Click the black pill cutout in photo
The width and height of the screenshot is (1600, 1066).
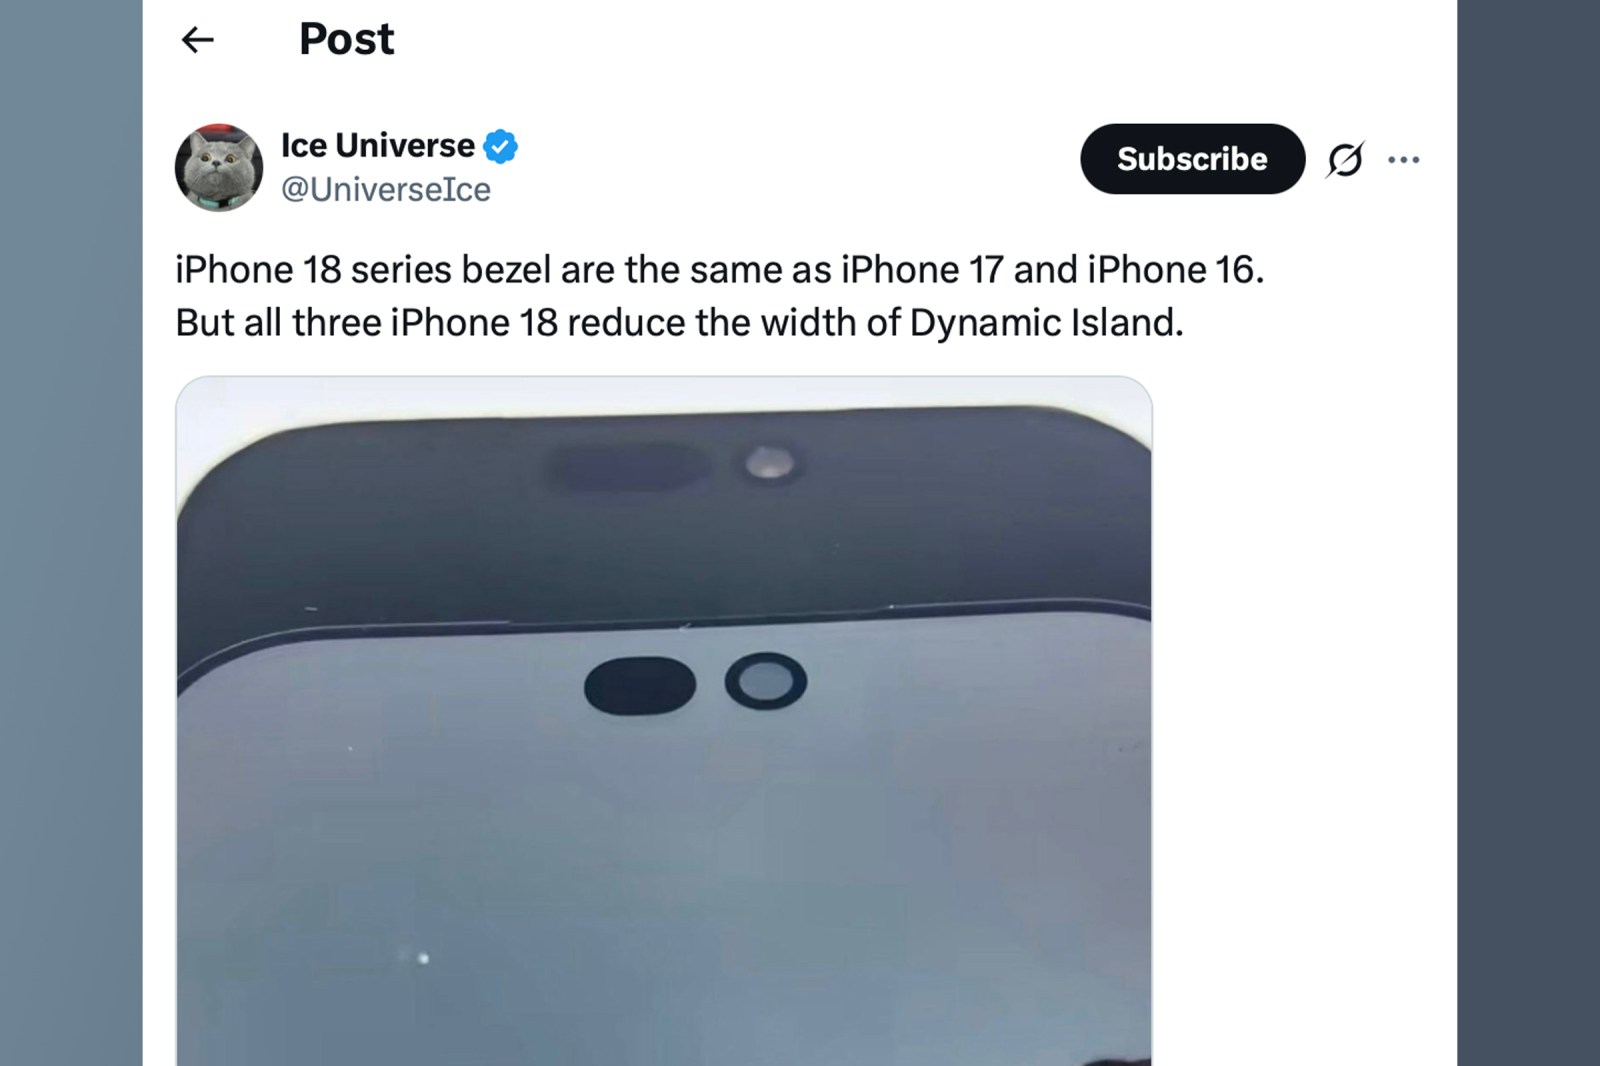click(x=640, y=686)
